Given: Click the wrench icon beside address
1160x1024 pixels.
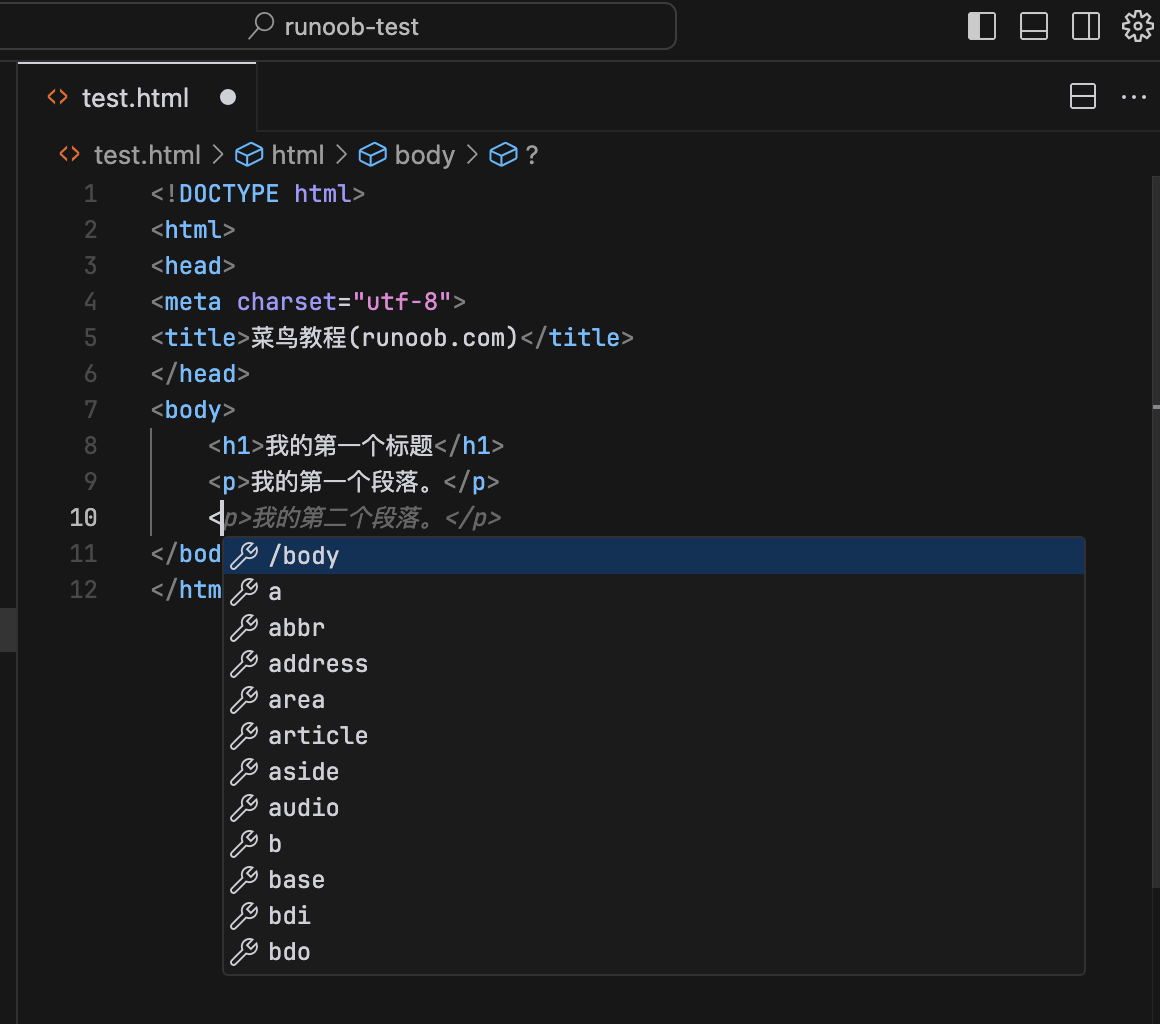Looking at the screenshot, I should [x=244, y=664].
